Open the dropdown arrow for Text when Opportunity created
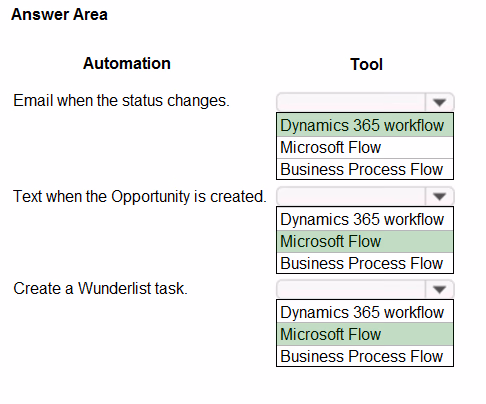Viewport: 486px width, 404px height. [439, 196]
